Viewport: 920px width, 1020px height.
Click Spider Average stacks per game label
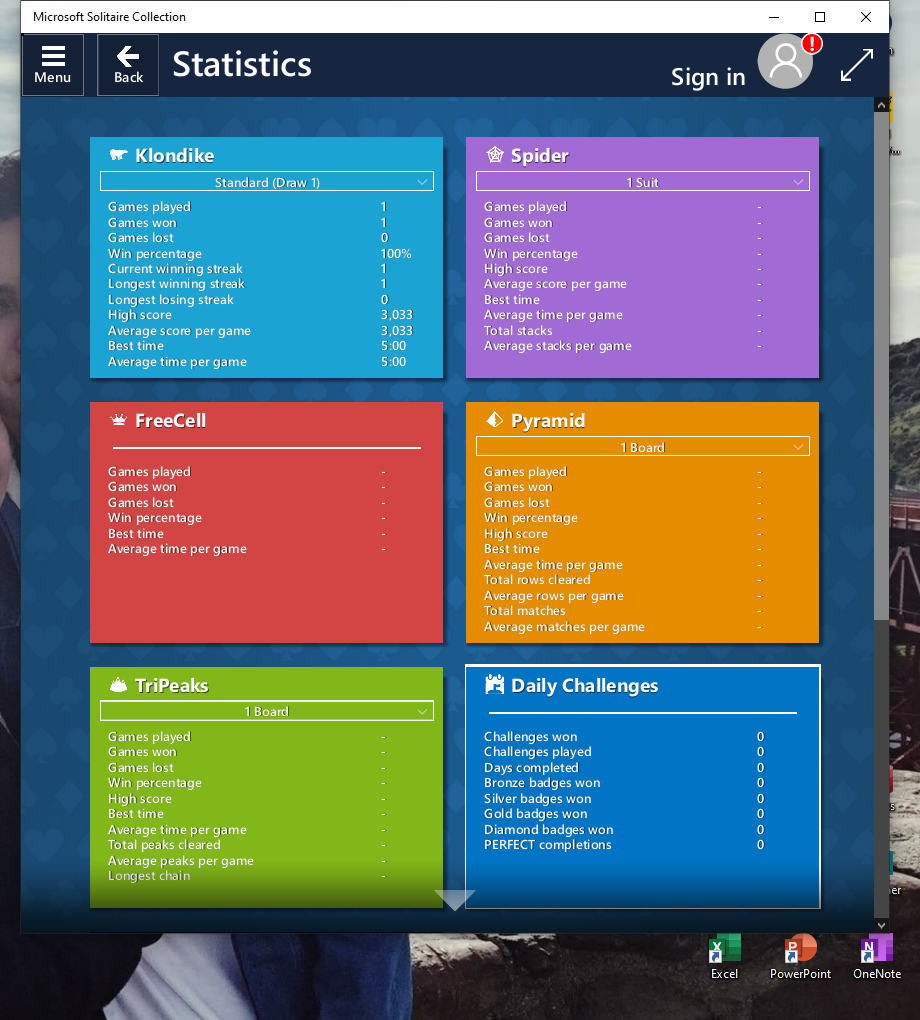(x=558, y=346)
